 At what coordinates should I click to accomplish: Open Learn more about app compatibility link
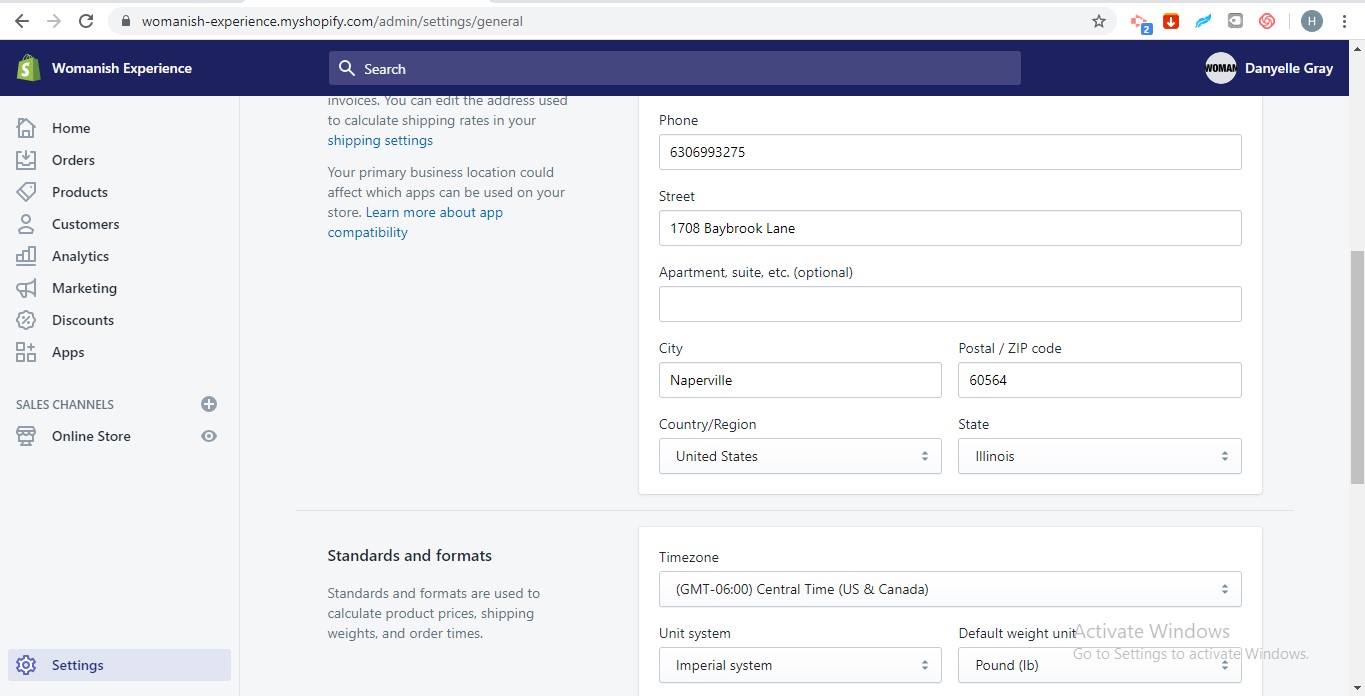[434, 212]
